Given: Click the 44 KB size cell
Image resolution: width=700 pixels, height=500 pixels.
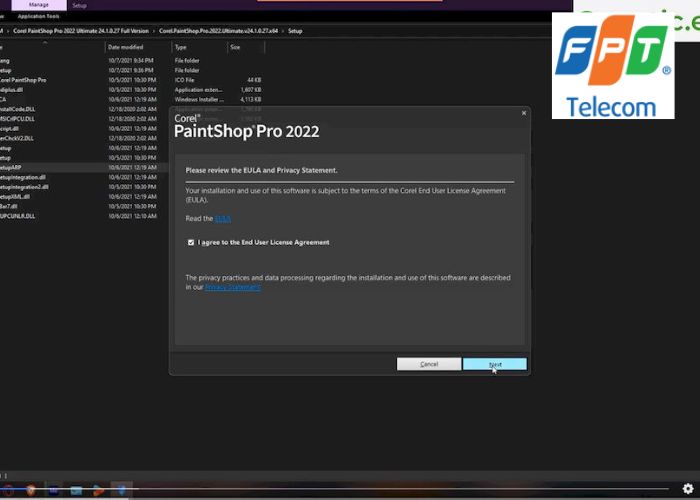Looking at the screenshot, I should (x=254, y=80).
